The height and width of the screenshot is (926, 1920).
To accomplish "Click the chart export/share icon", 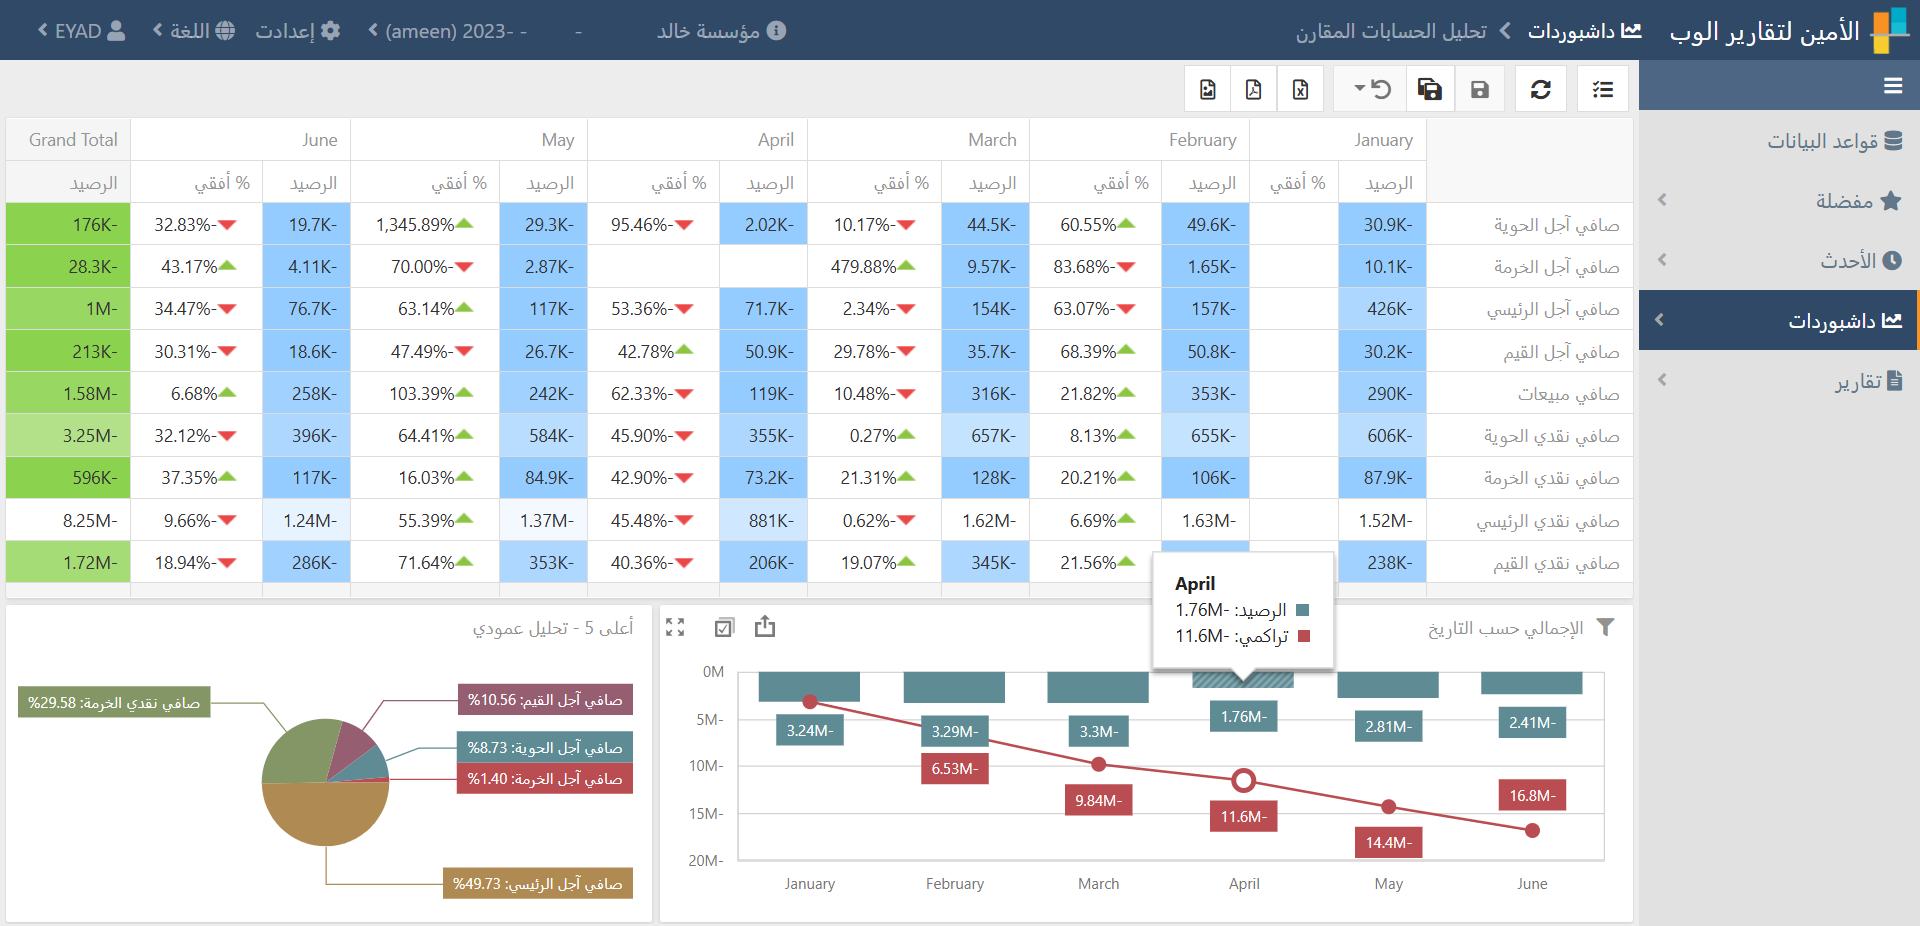I will click(x=765, y=627).
